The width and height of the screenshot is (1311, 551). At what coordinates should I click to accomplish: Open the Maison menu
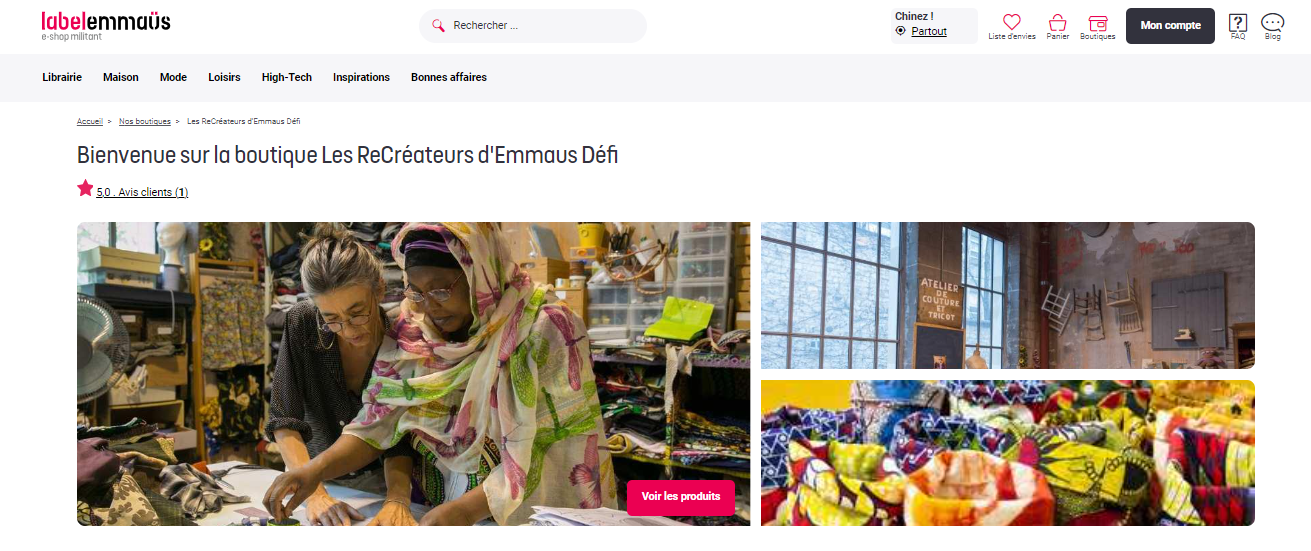121,77
